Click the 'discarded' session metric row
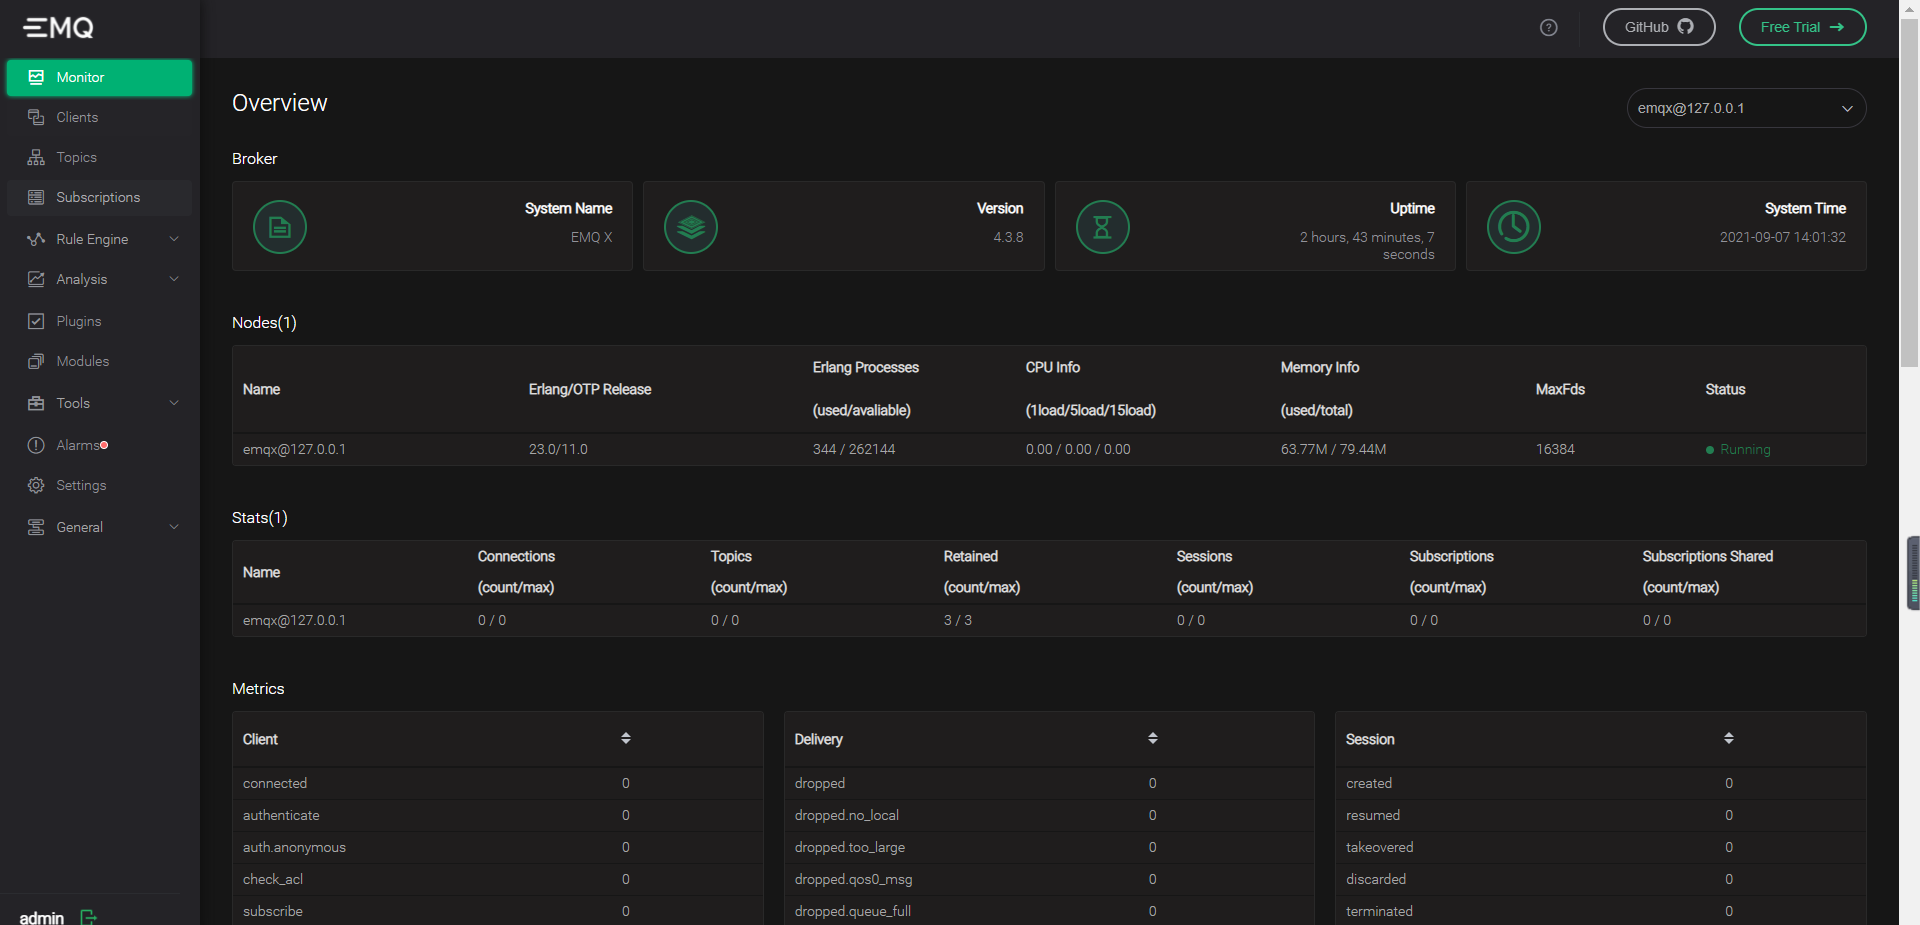 (x=1601, y=879)
